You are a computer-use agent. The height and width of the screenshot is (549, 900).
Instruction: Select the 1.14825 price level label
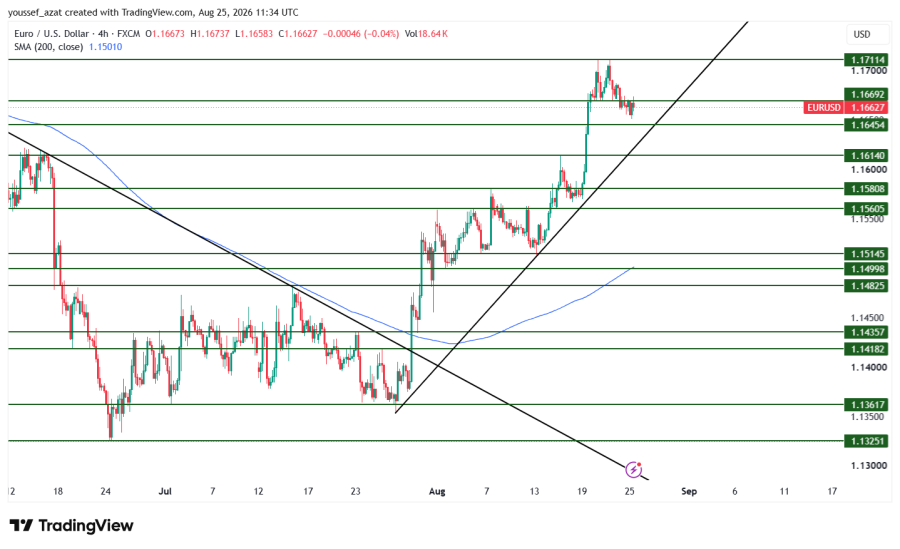click(866, 285)
